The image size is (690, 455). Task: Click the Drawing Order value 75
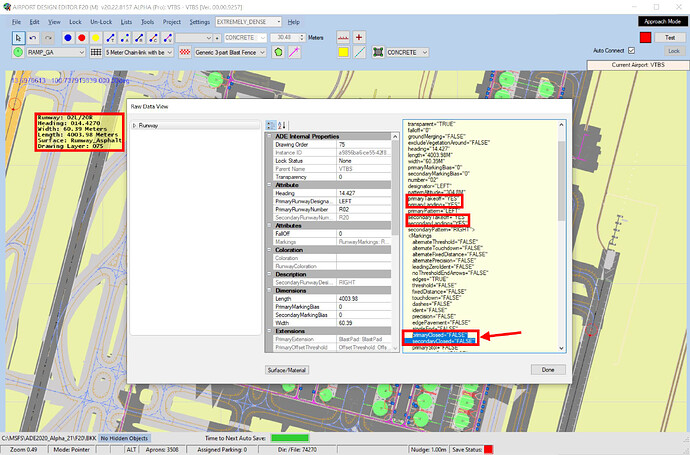364,144
